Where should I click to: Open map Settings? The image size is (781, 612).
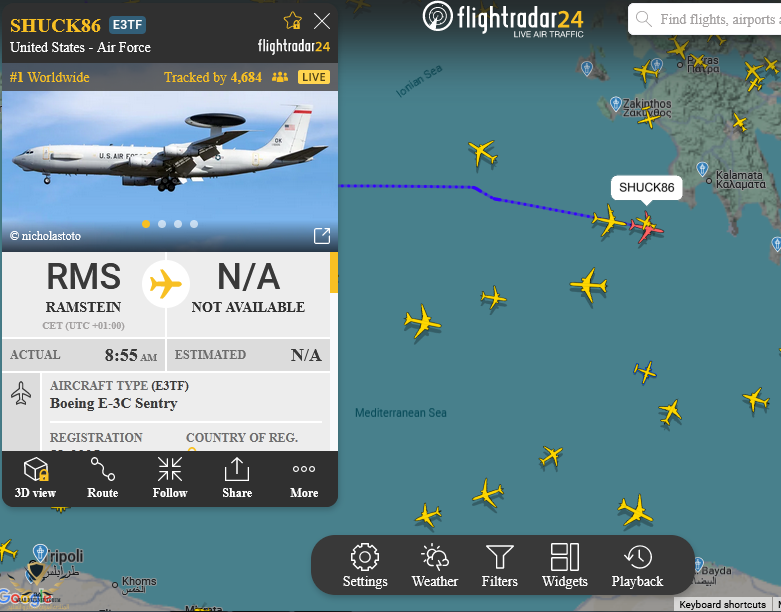(365, 566)
